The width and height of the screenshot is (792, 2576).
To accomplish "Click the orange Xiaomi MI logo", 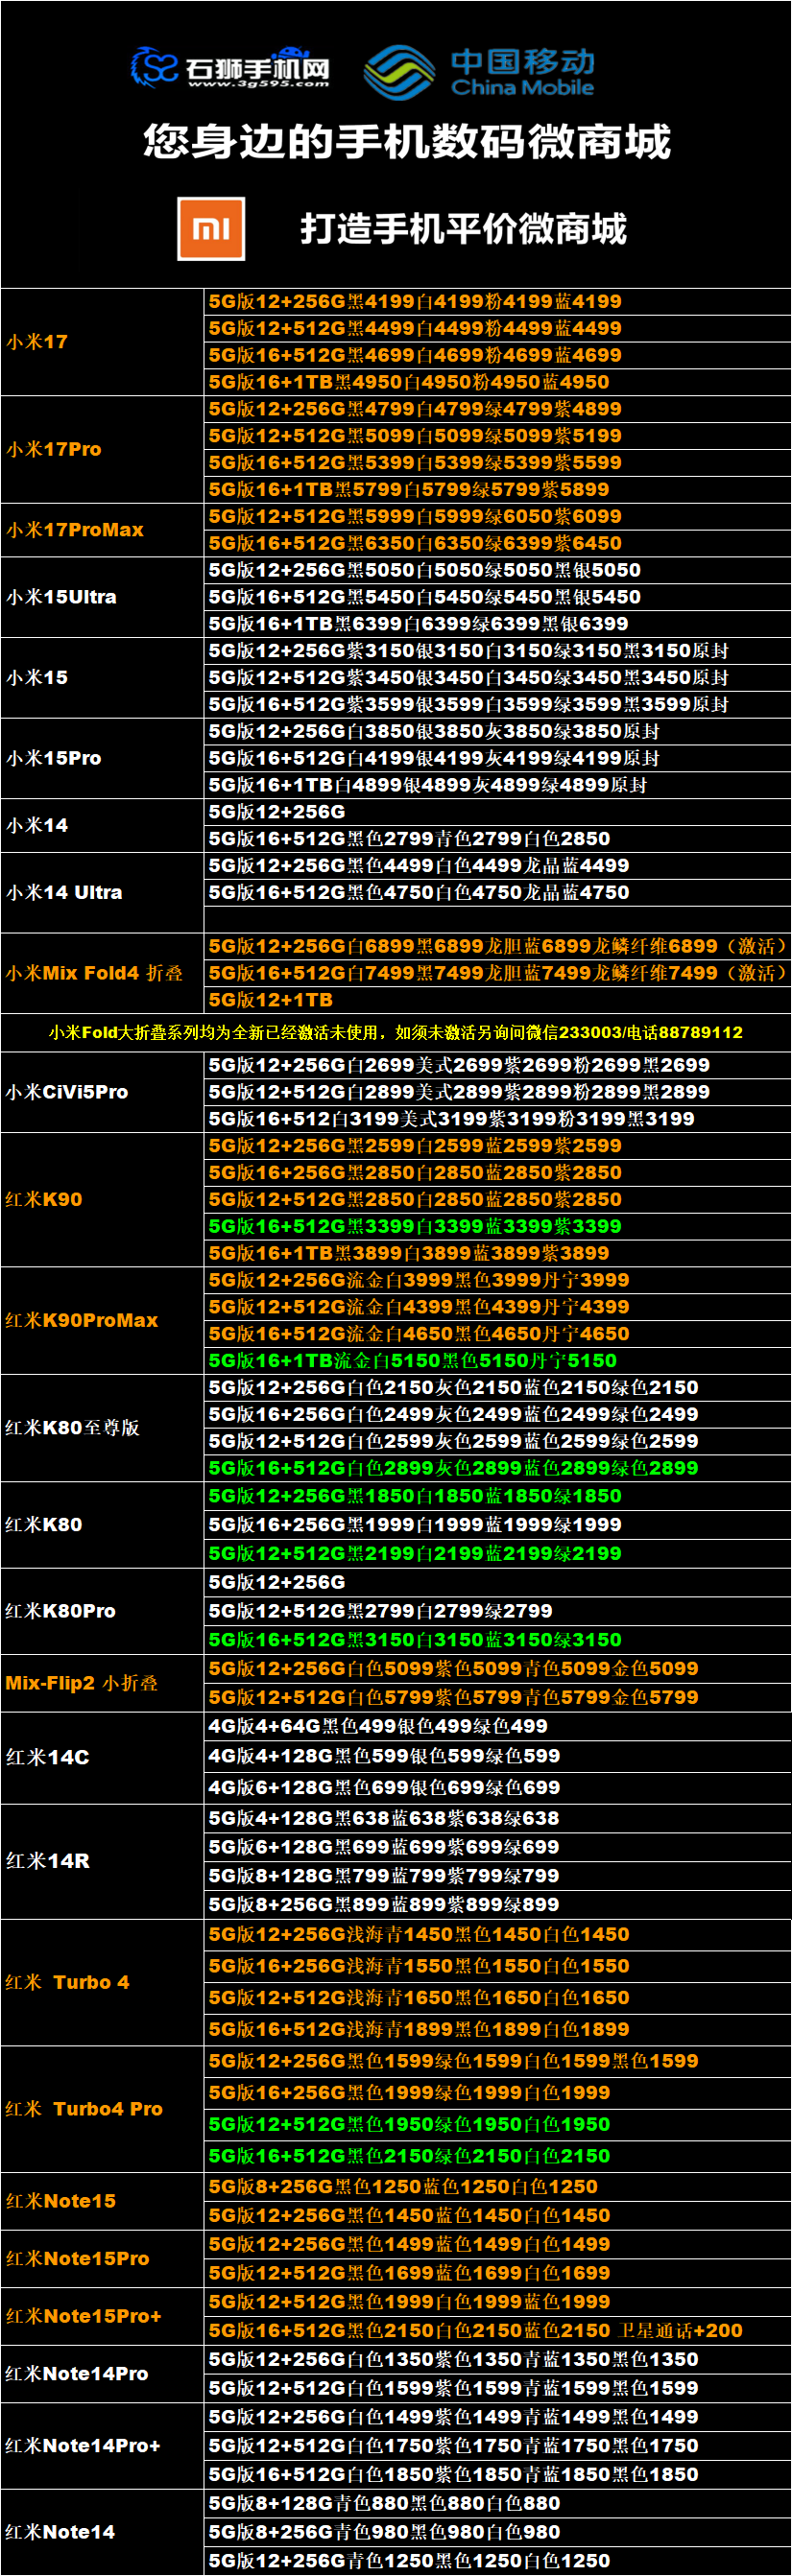I will (211, 229).
